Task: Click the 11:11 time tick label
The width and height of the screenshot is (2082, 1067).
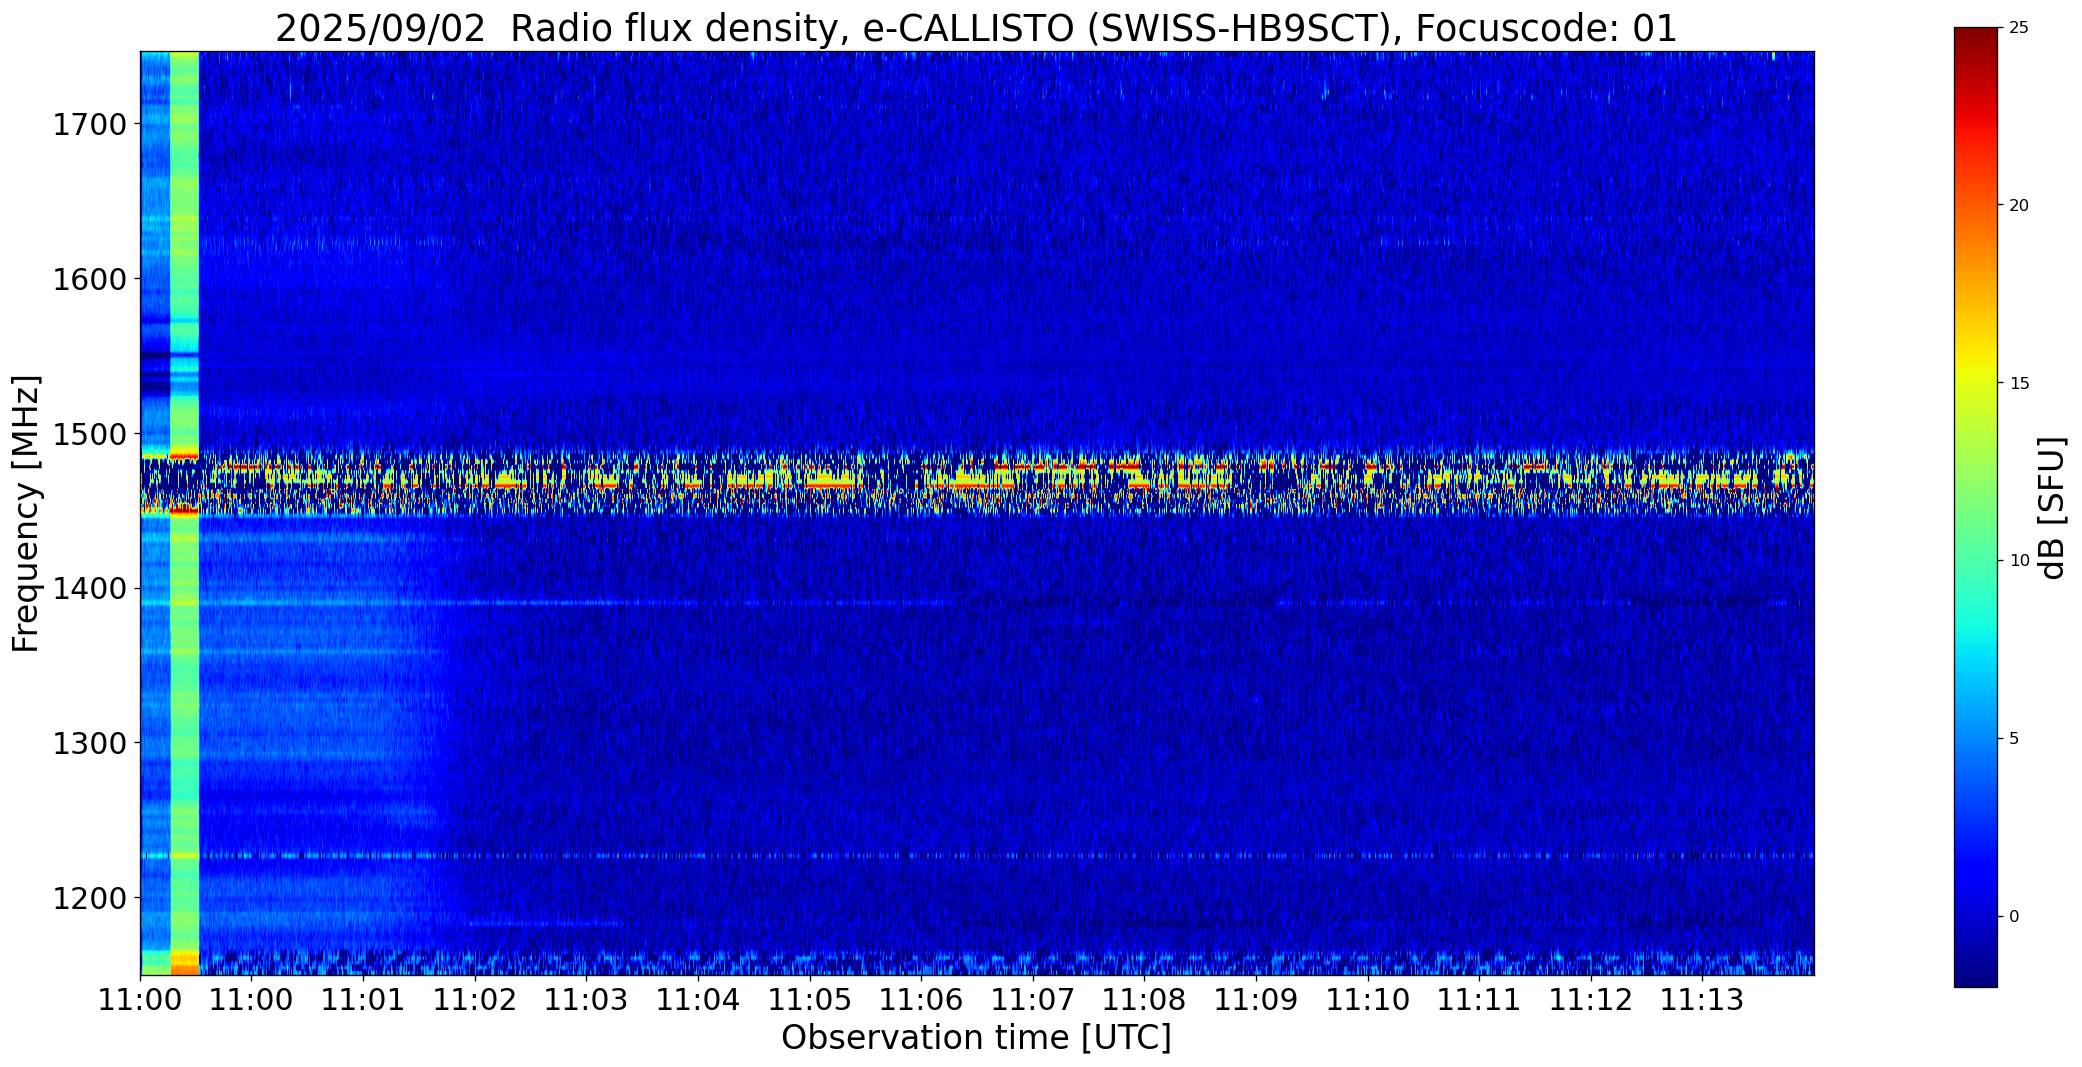Action: 1478,1000
